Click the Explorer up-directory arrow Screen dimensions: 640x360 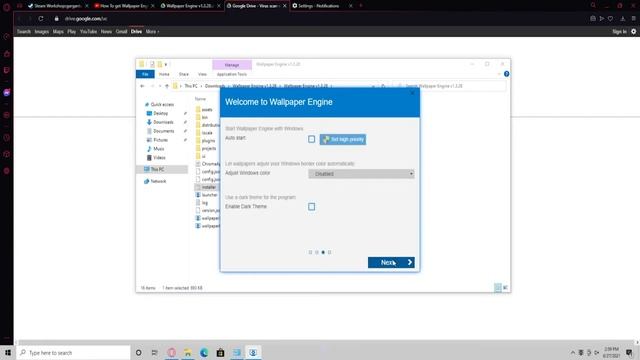coord(167,86)
